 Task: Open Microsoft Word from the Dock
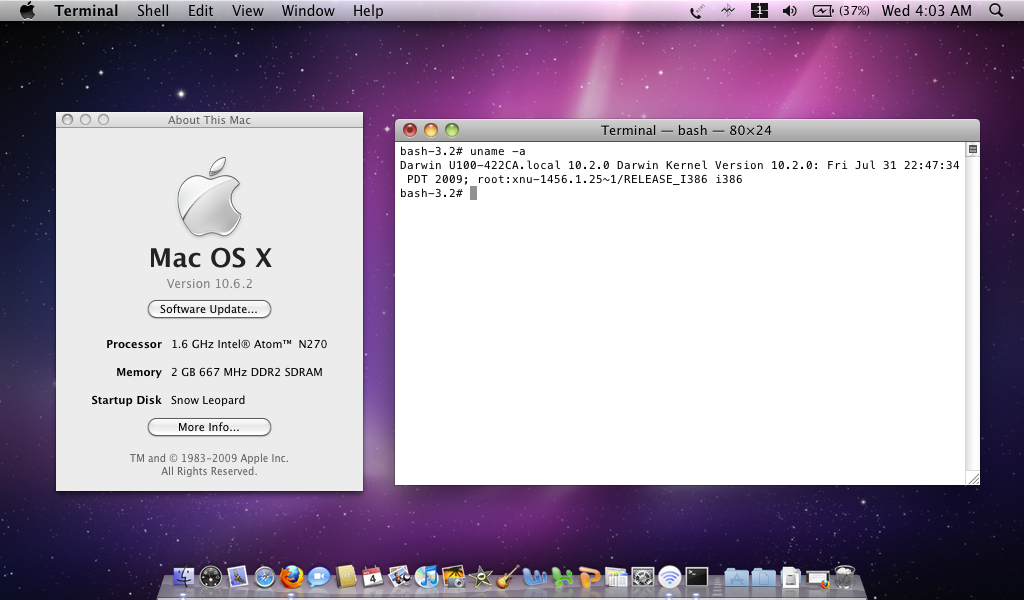535,576
